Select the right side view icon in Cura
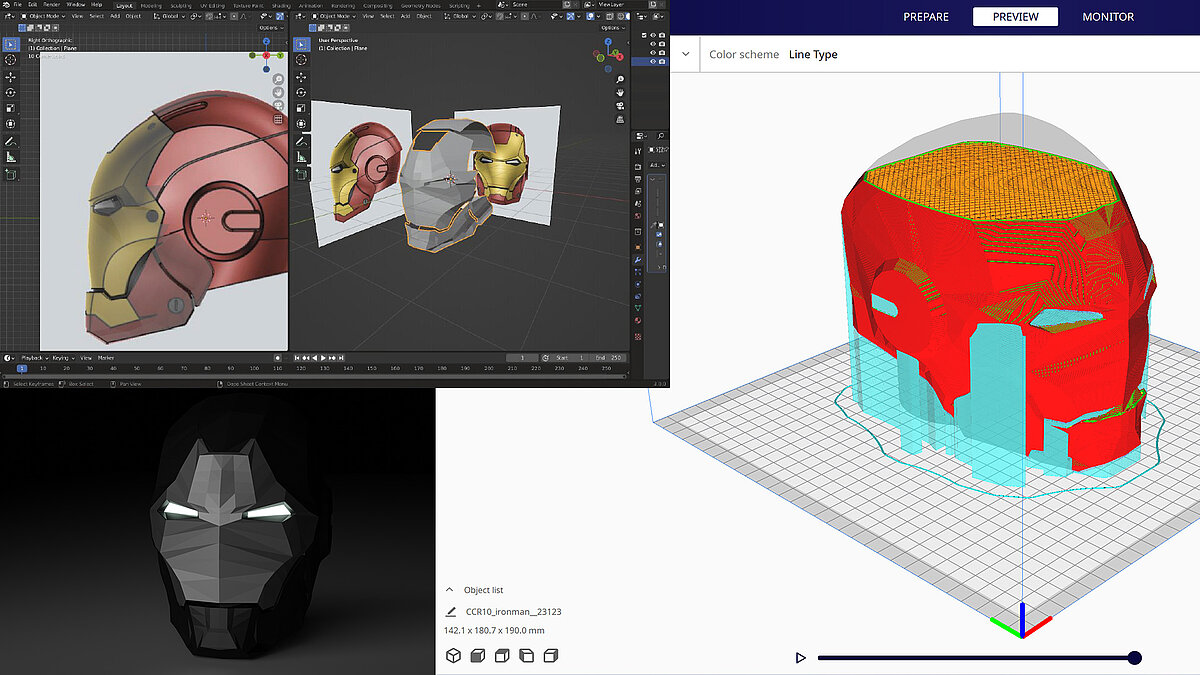Image resolution: width=1200 pixels, height=675 pixels. (552, 656)
